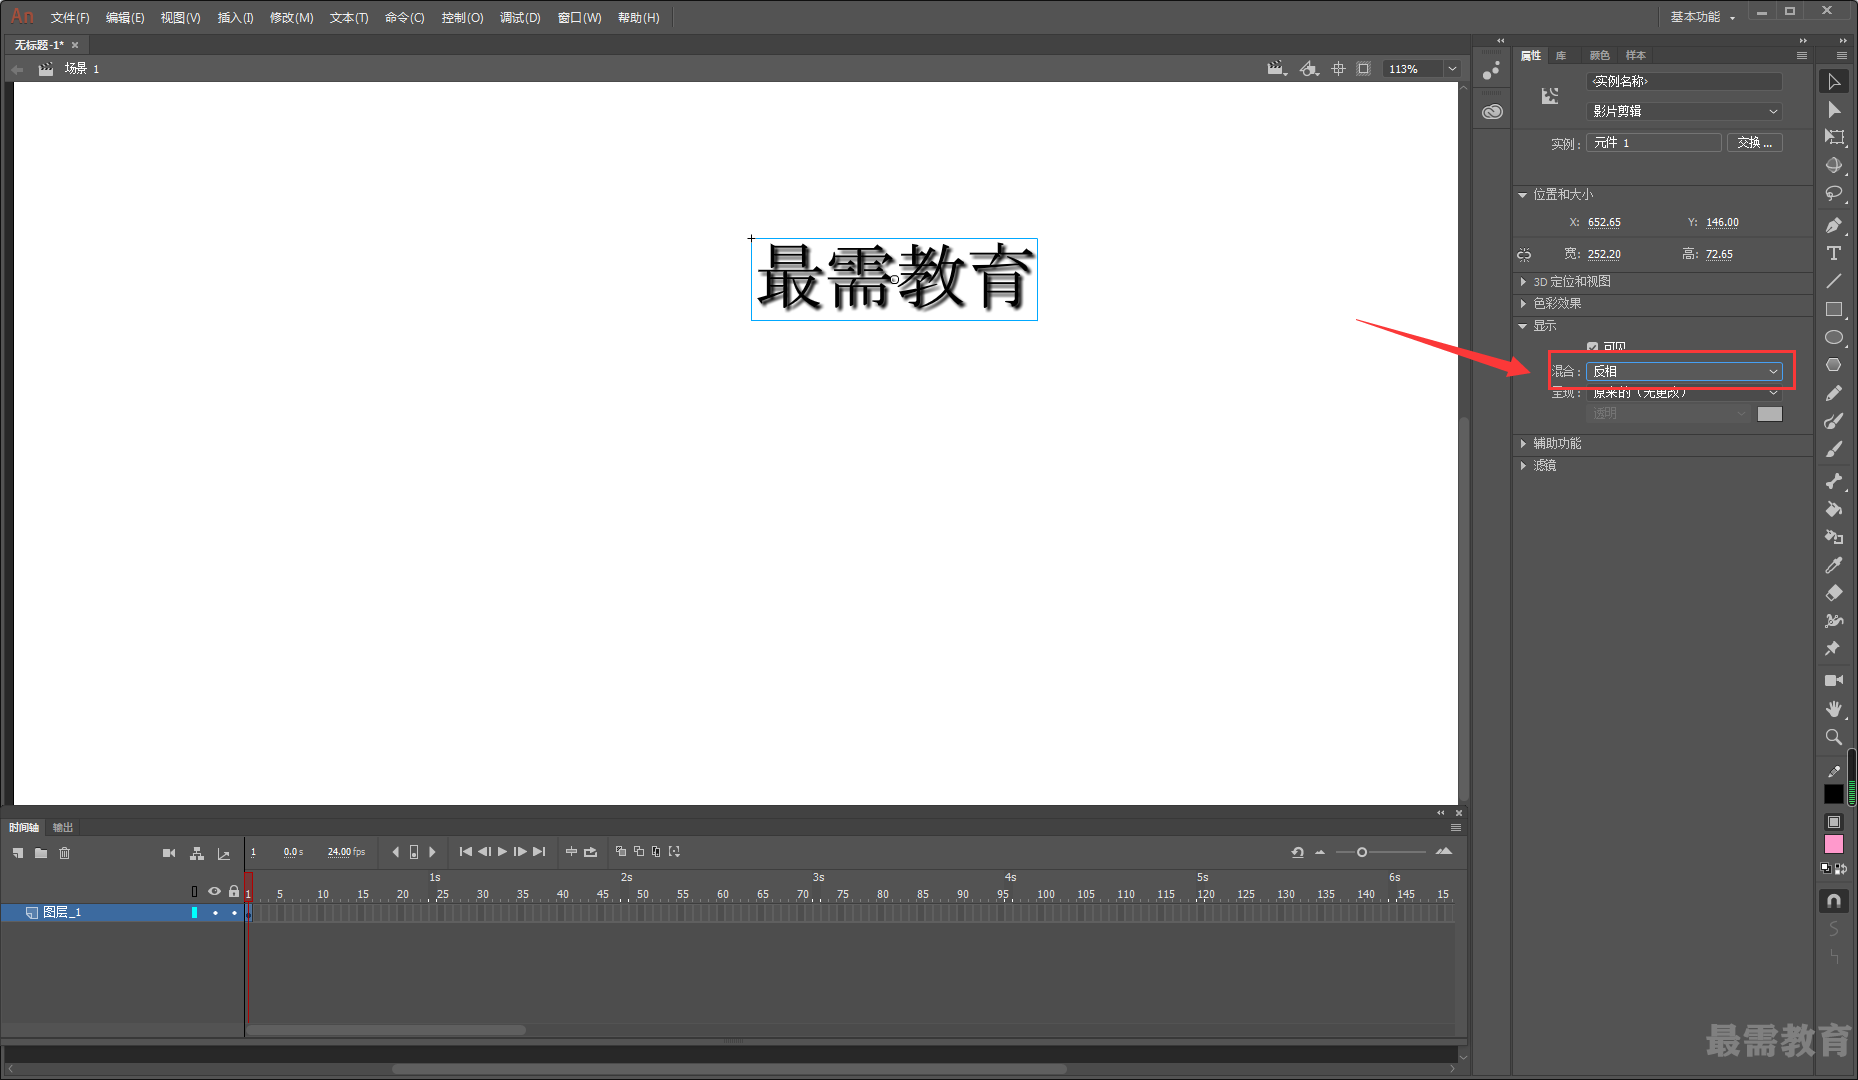Select the Ink Bottle tool
The height and width of the screenshot is (1080, 1858).
1833,537
